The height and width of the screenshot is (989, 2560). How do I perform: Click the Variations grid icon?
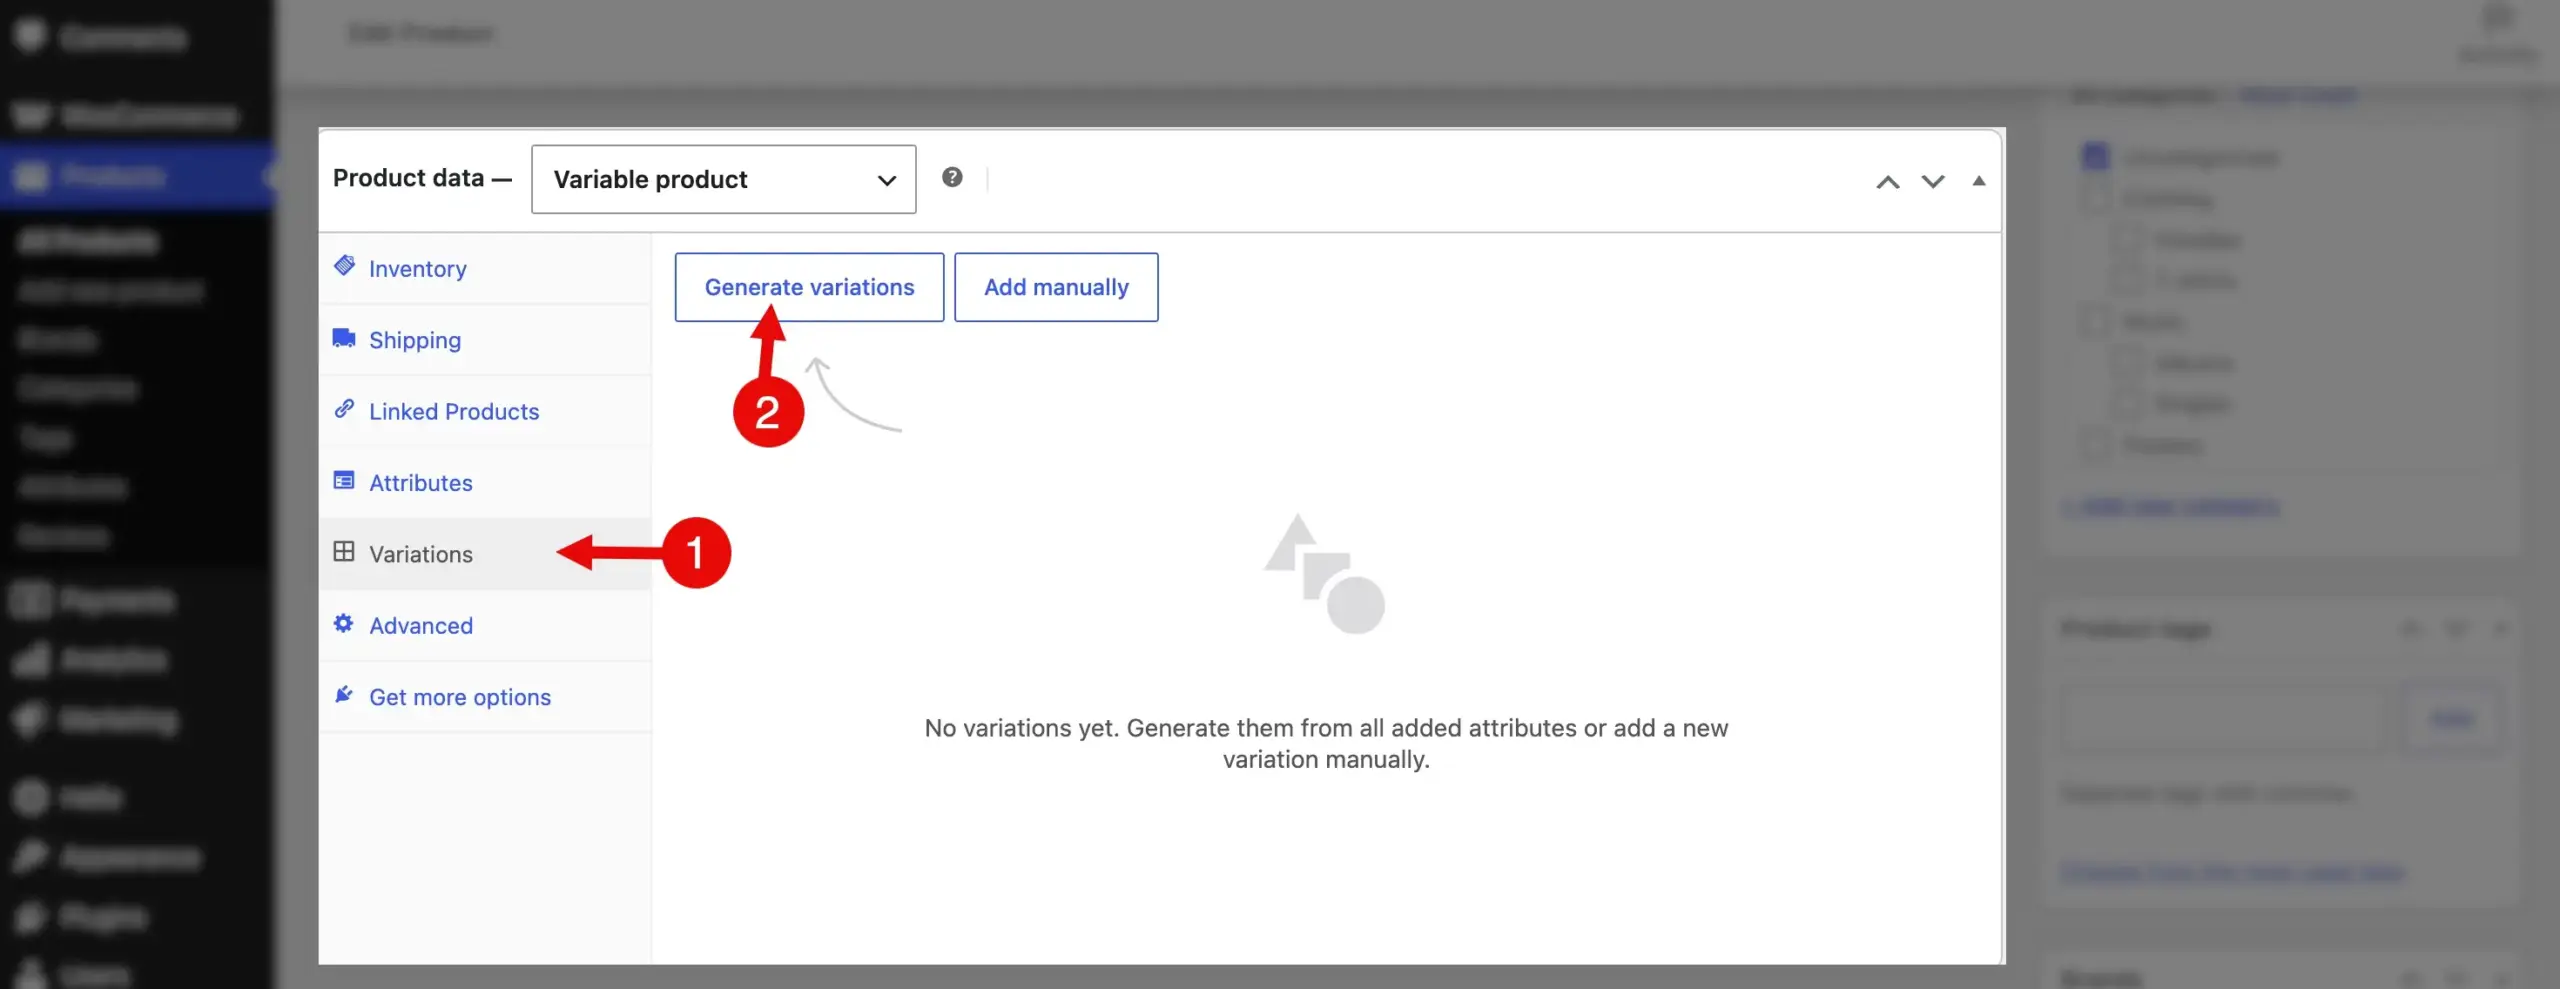tap(344, 551)
